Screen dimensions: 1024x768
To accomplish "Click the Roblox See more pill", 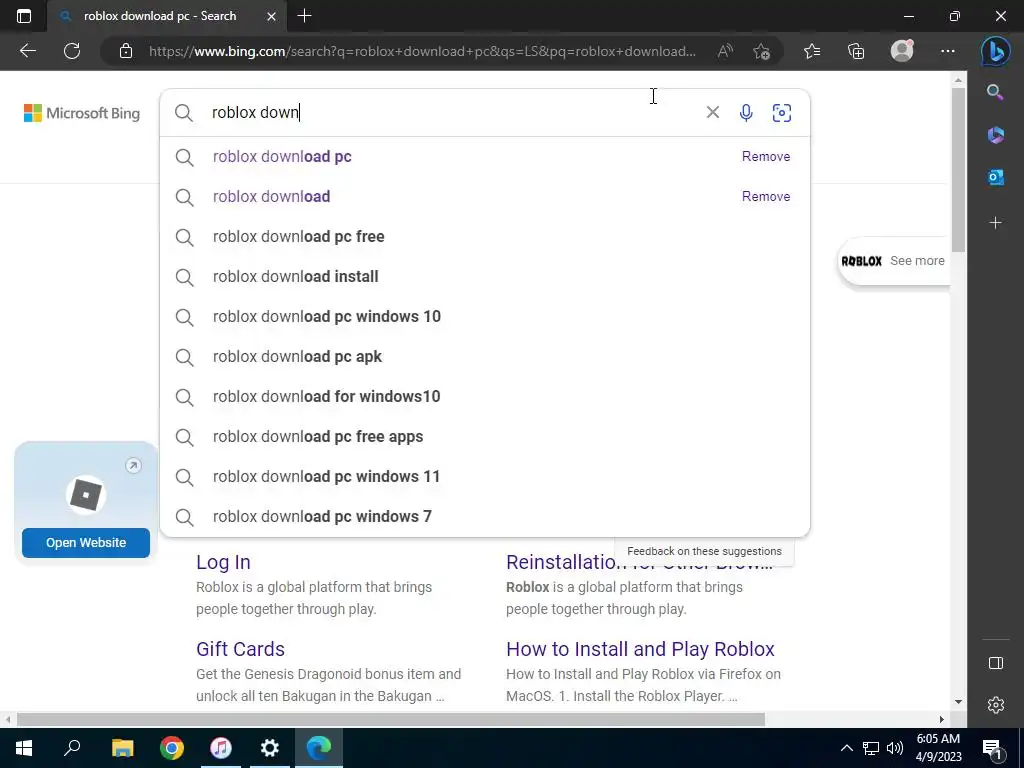I will (893, 261).
